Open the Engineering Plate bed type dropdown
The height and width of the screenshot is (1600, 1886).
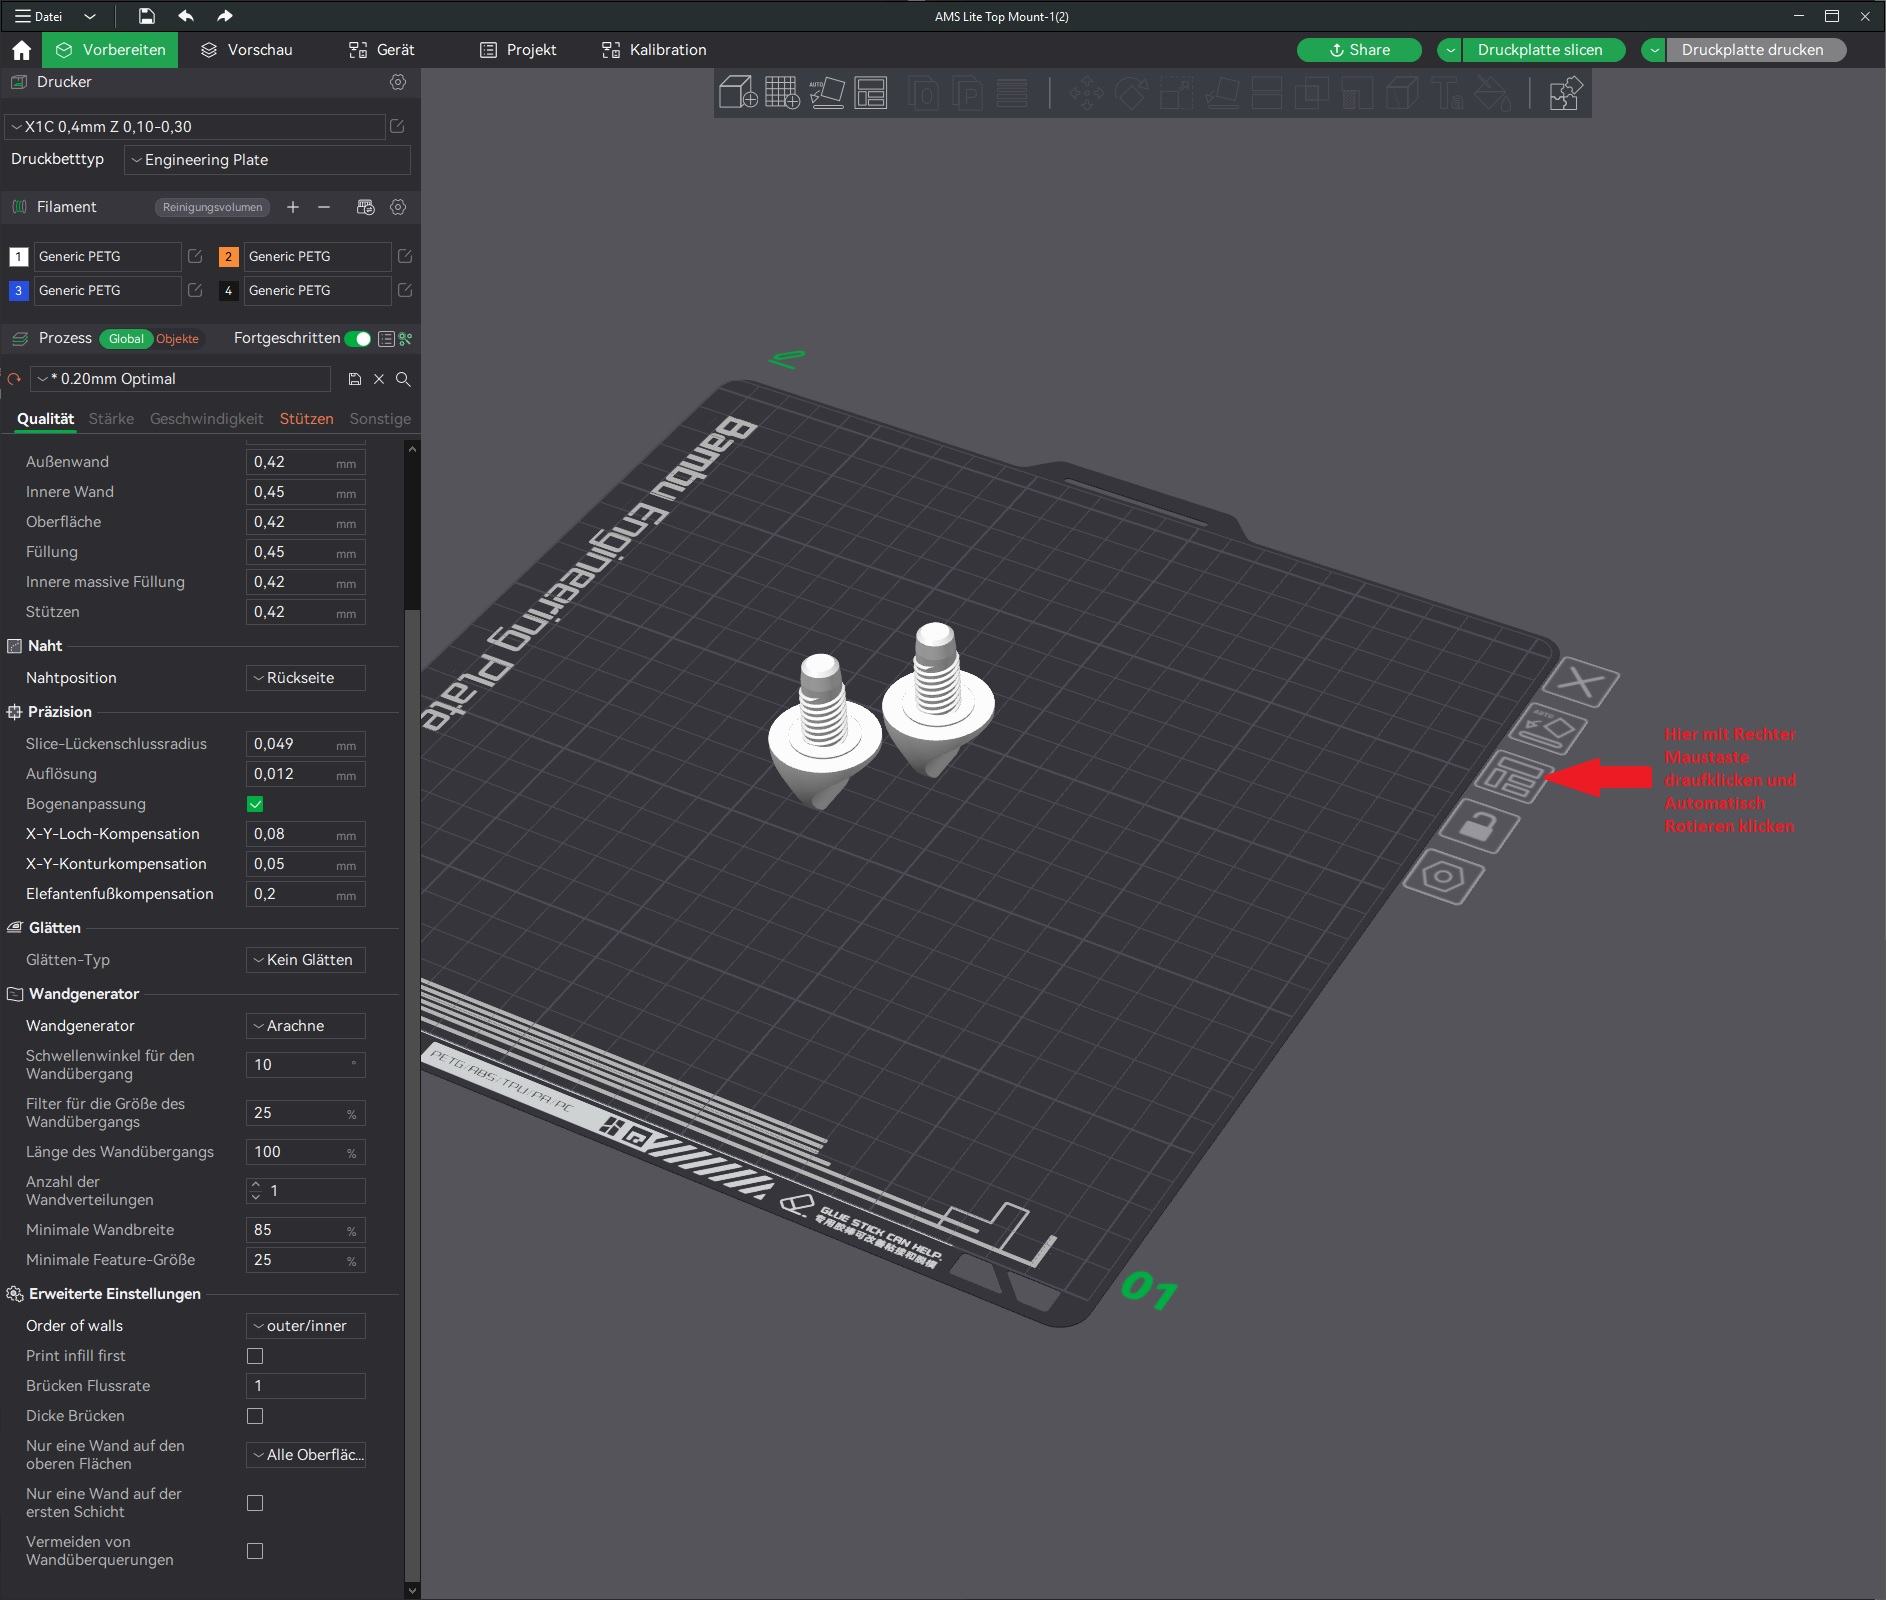[267, 160]
